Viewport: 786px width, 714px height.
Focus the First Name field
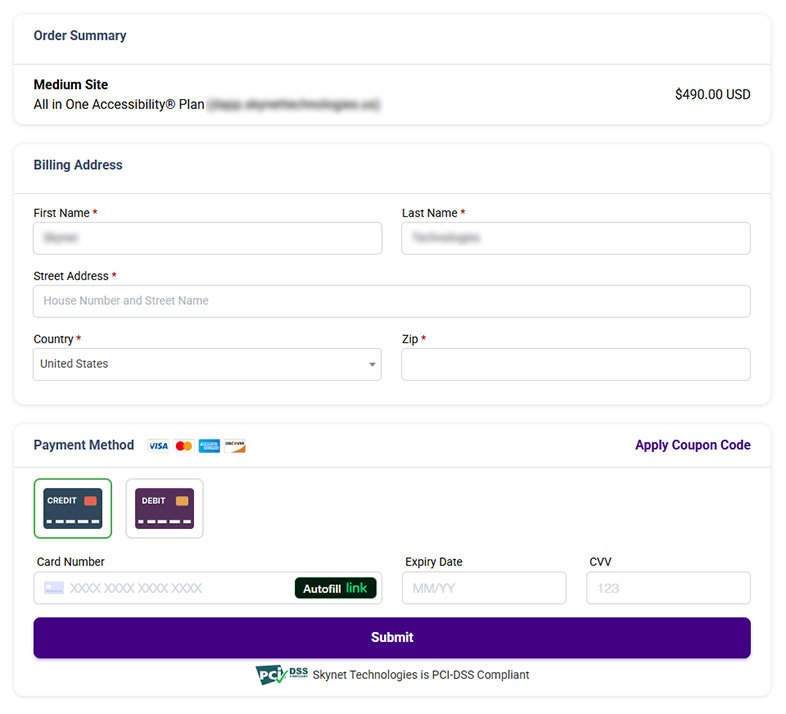(x=207, y=238)
